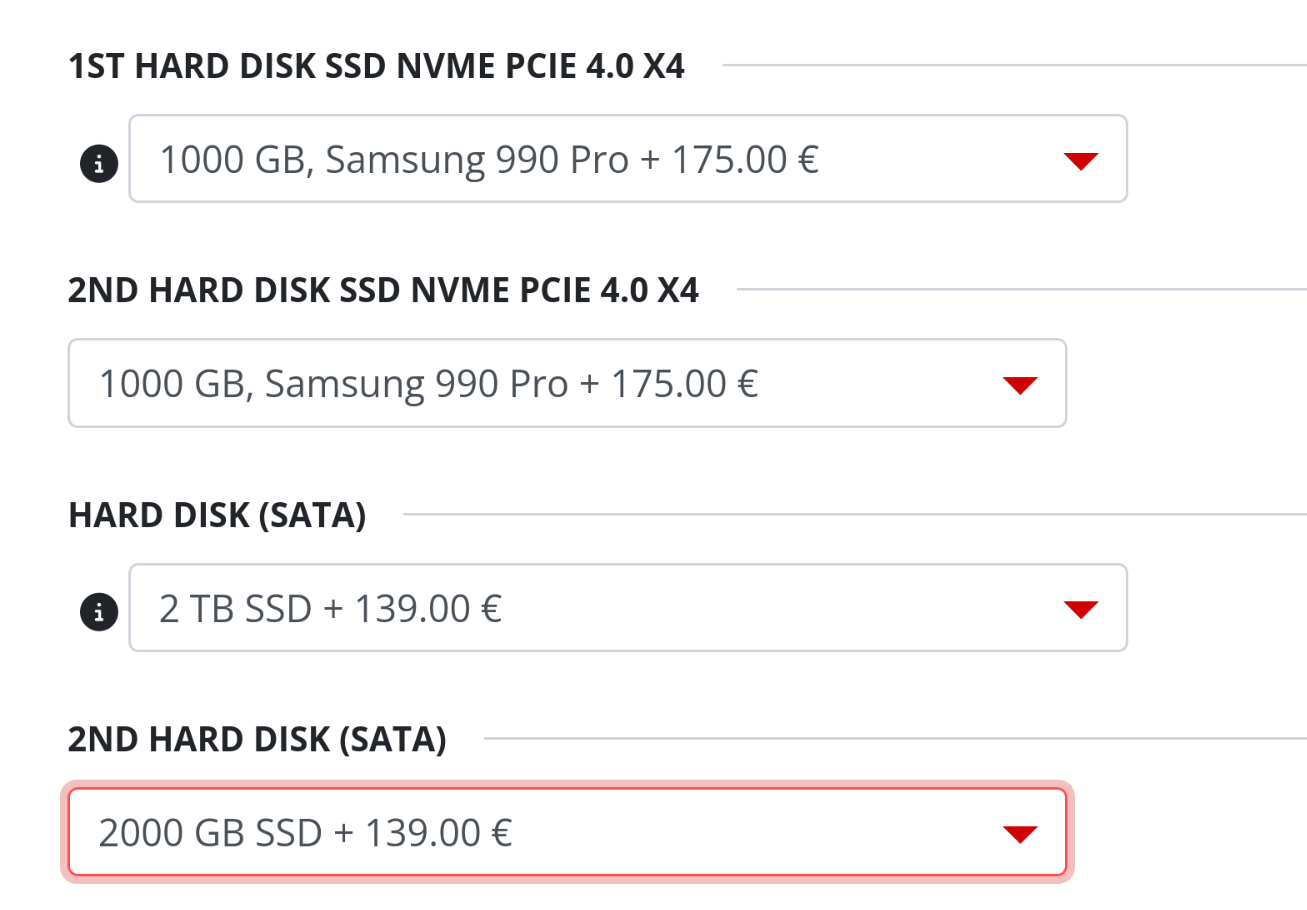Click red arrow on highlighted 2000 GB SSD dropdown
Viewport: 1307px width, 910px height.
(1020, 834)
